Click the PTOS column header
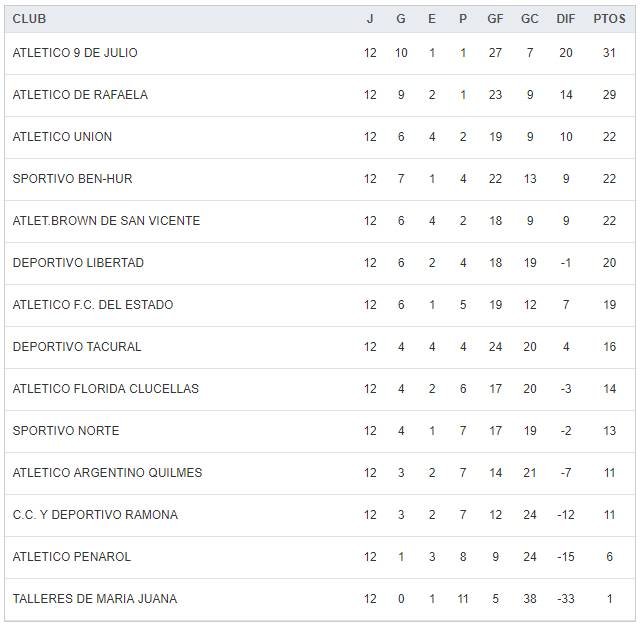The image size is (640, 626). (x=609, y=19)
